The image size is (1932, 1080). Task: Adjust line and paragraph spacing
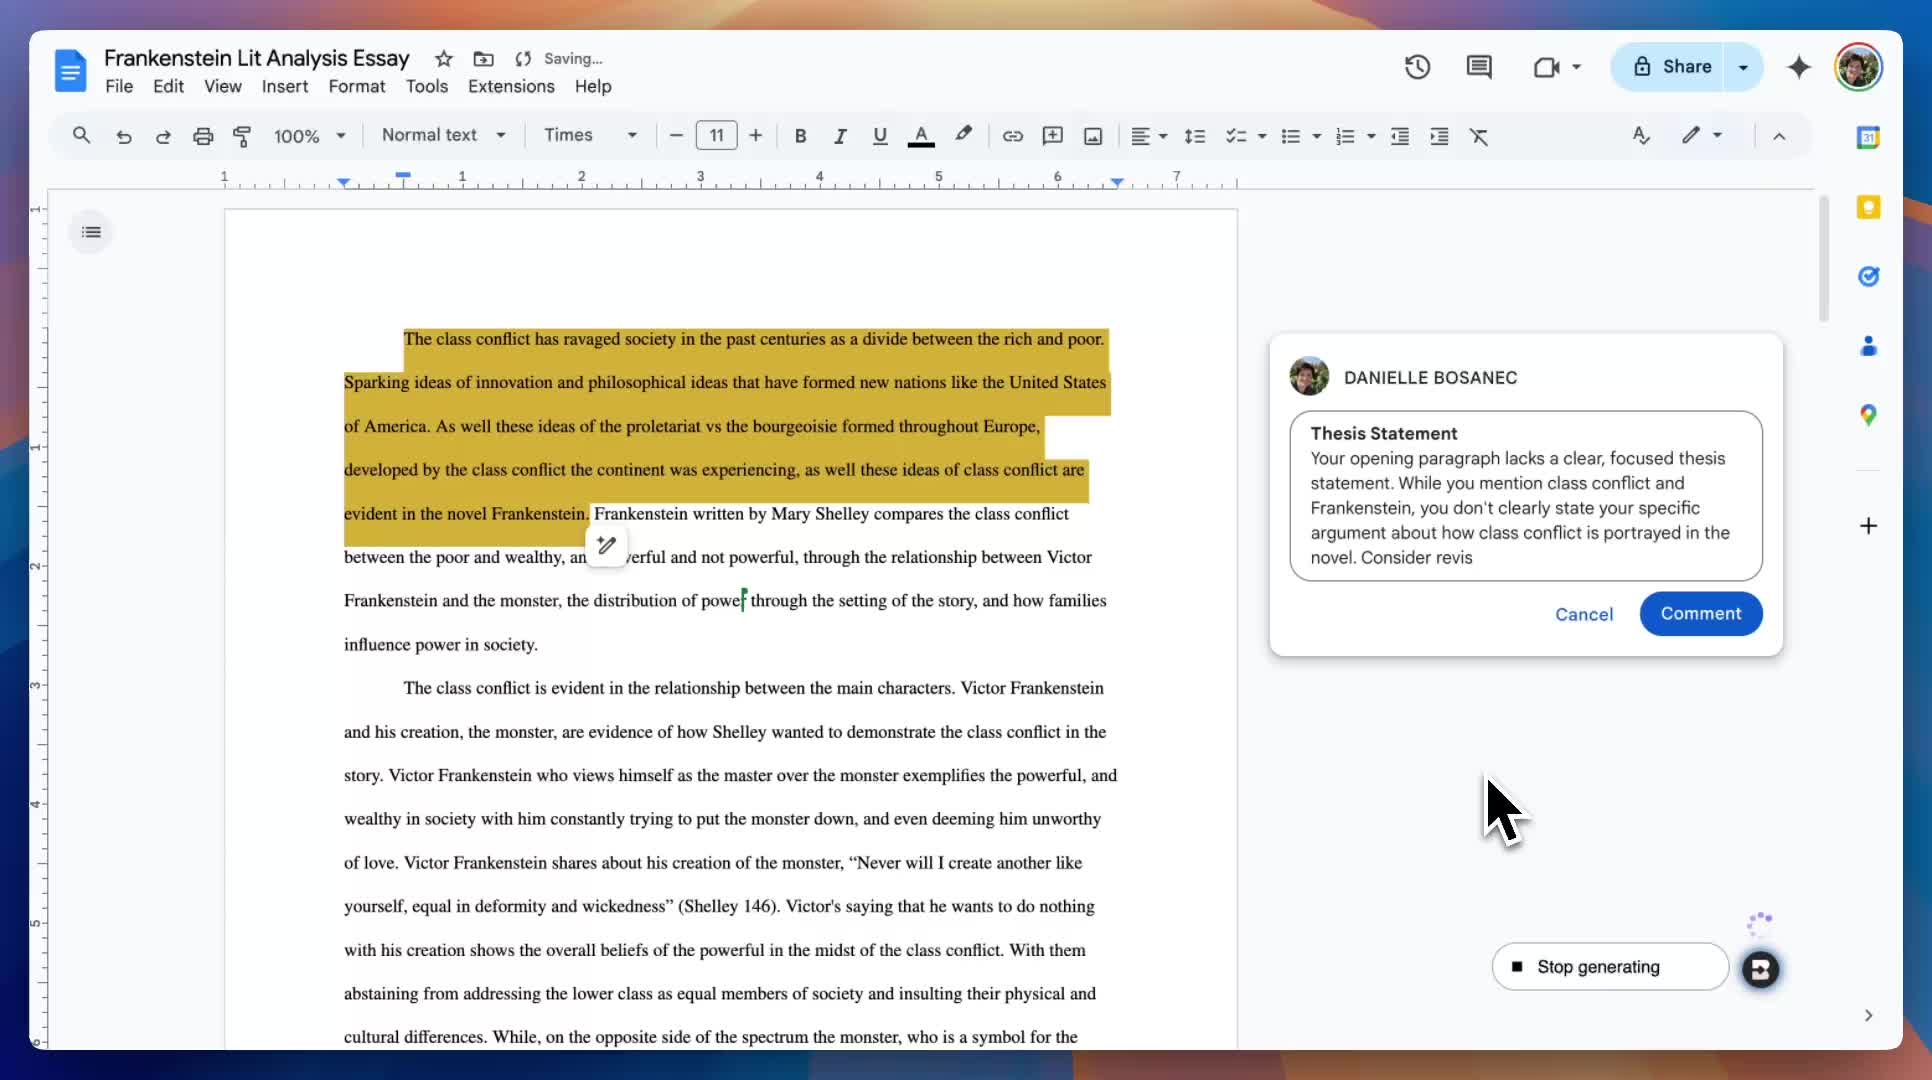(x=1195, y=136)
